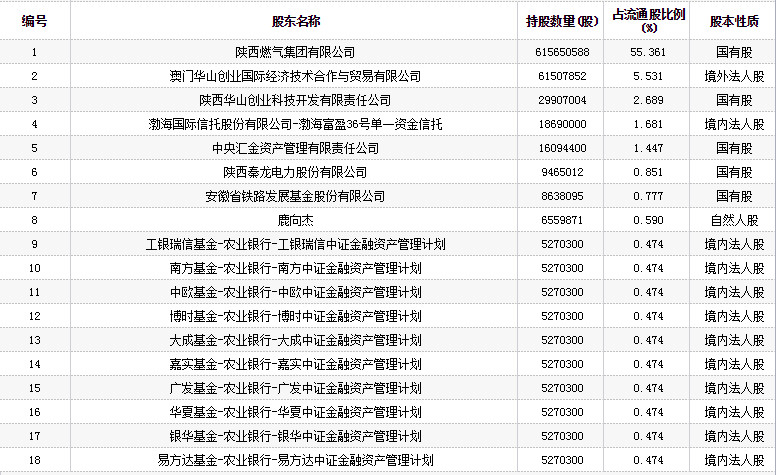The image size is (778, 475).
Task: Click share count 615650588
Action: pyautogui.click(x=562, y=52)
